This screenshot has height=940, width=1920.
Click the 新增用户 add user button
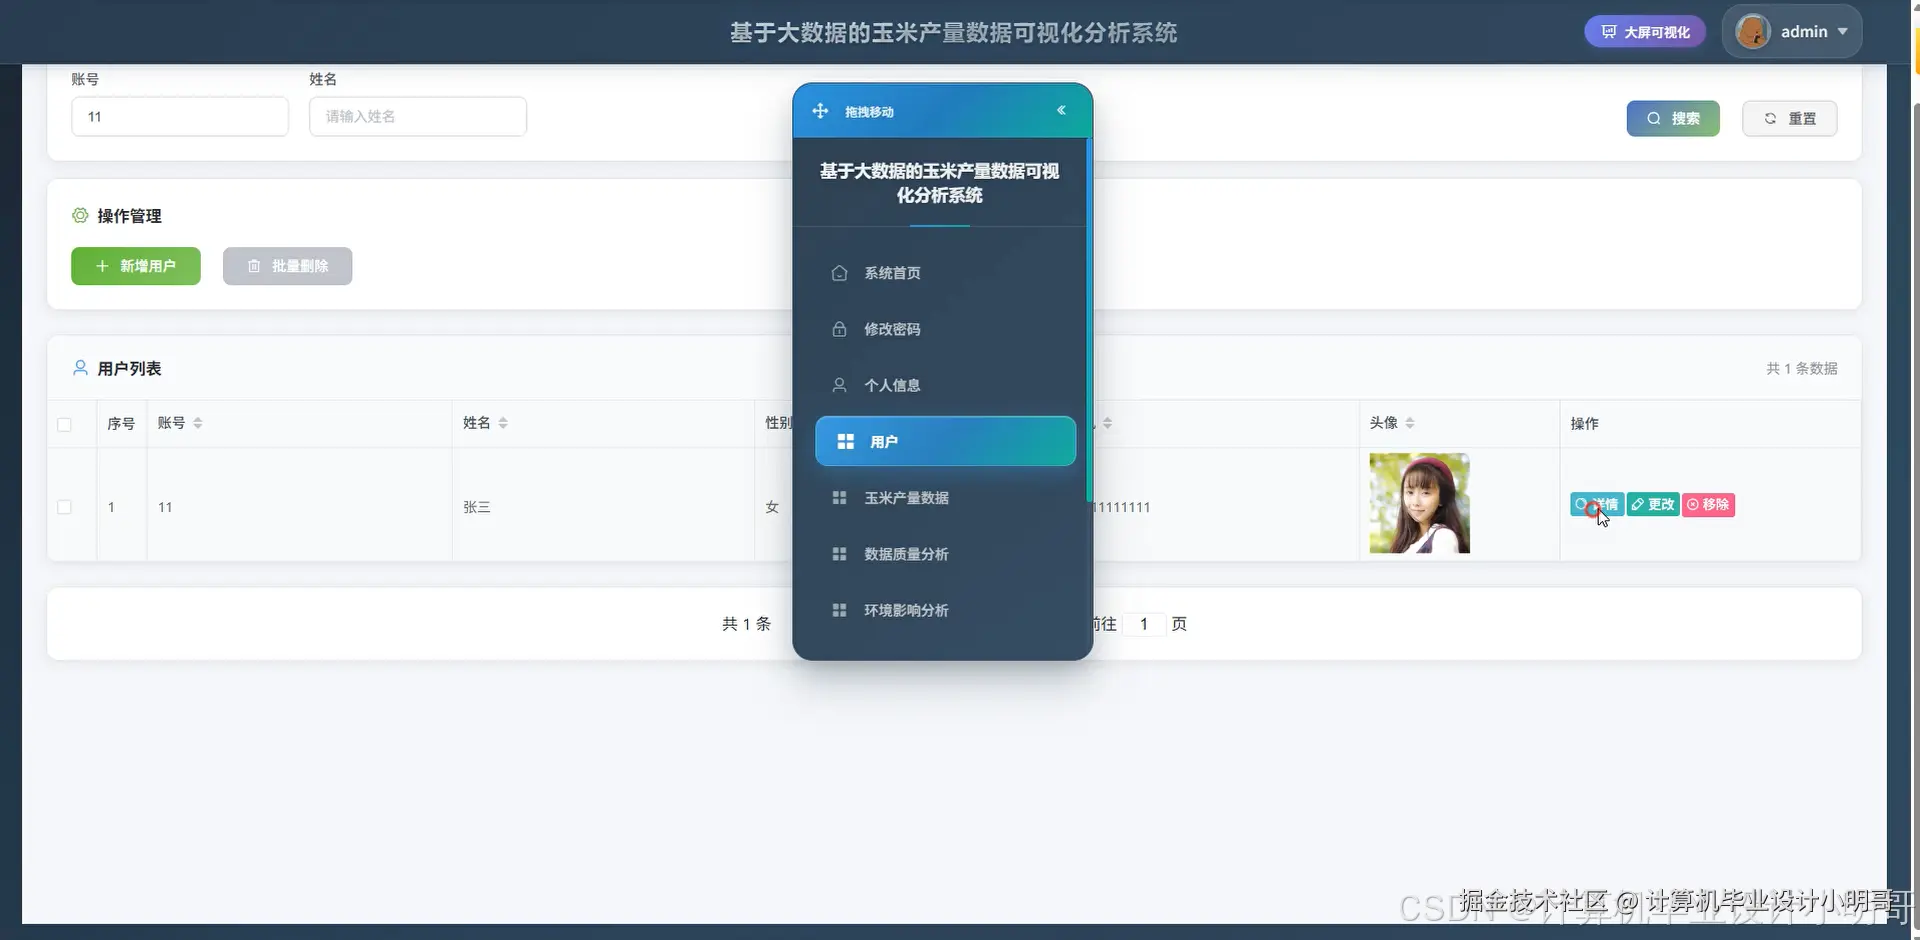(x=135, y=266)
